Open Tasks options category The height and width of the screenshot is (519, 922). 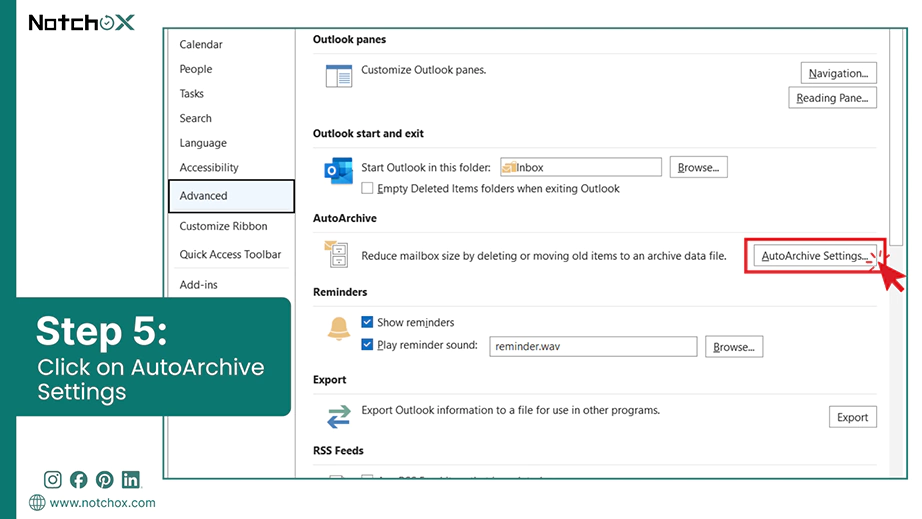pyautogui.click(x=192, y=93)
